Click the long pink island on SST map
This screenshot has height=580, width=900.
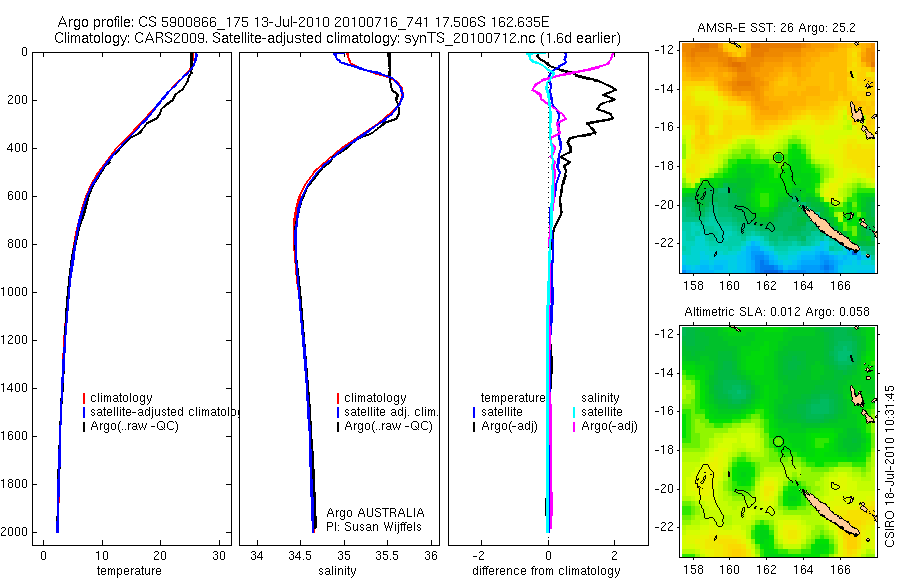[830, 229]
